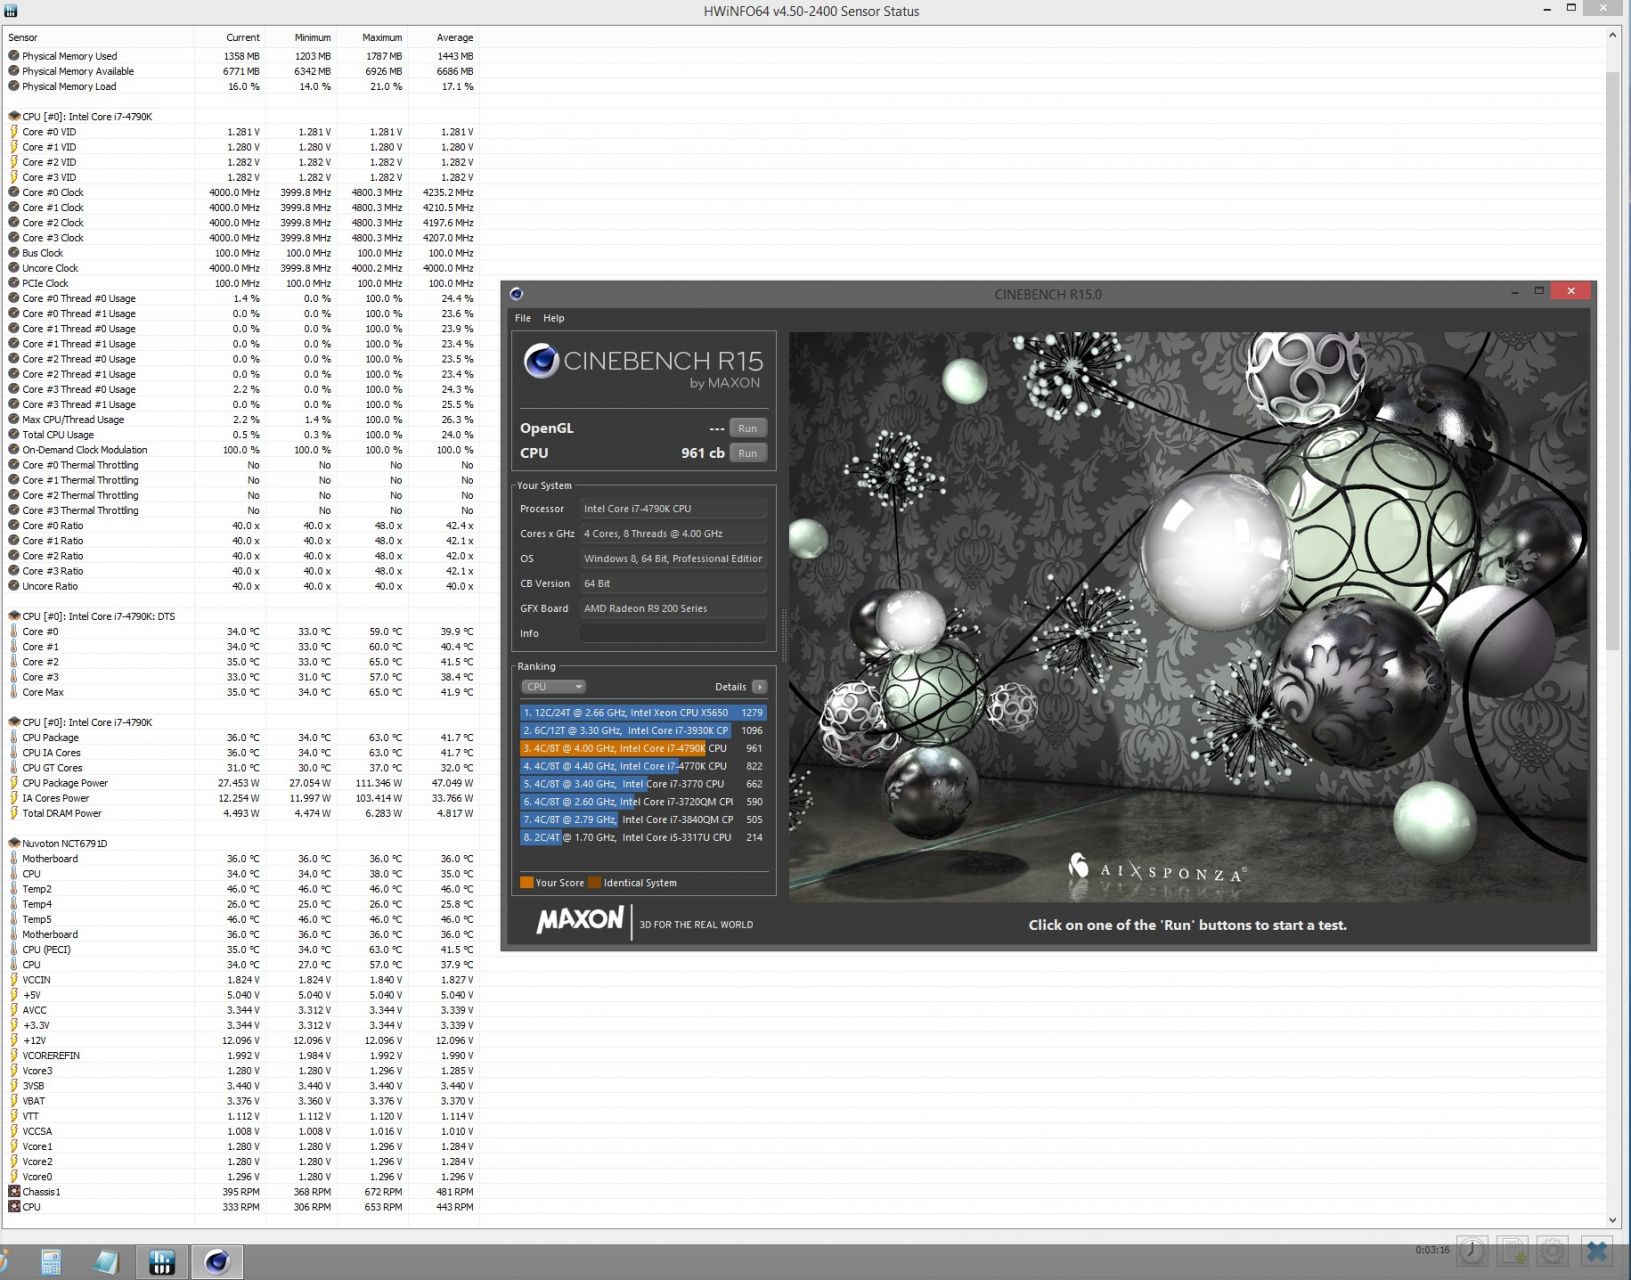Select the VBAT voltage row
The image size is (1631, 1280).
(x=240, y=1101)
